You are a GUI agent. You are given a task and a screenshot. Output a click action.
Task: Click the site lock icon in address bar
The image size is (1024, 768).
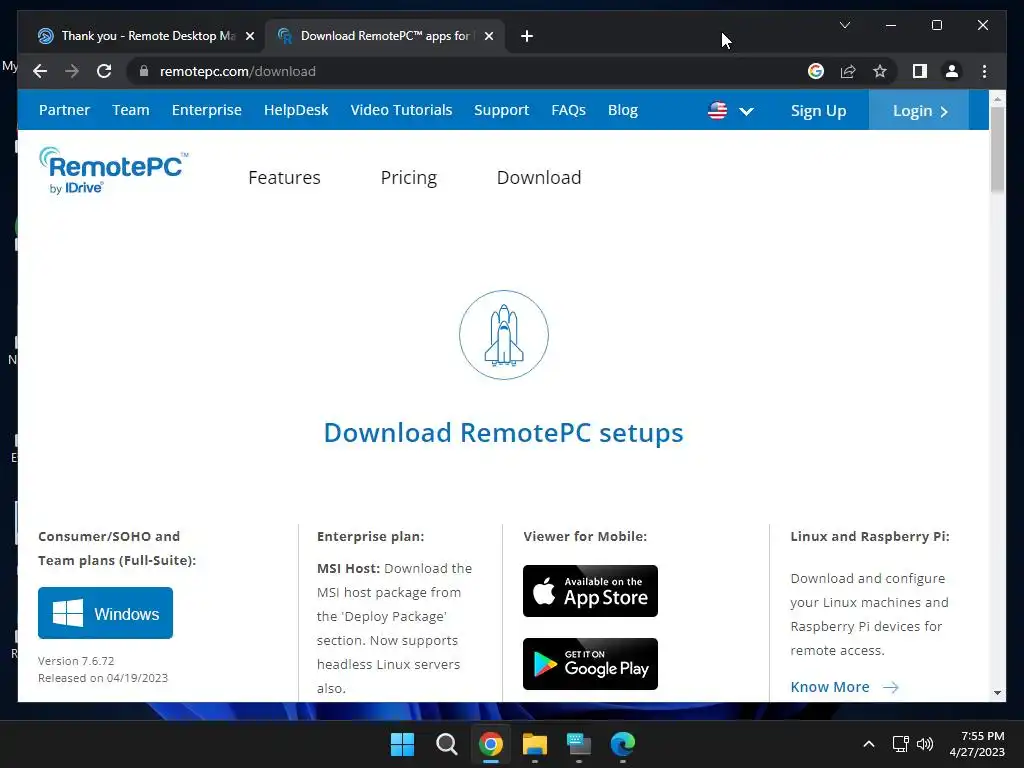144,71
